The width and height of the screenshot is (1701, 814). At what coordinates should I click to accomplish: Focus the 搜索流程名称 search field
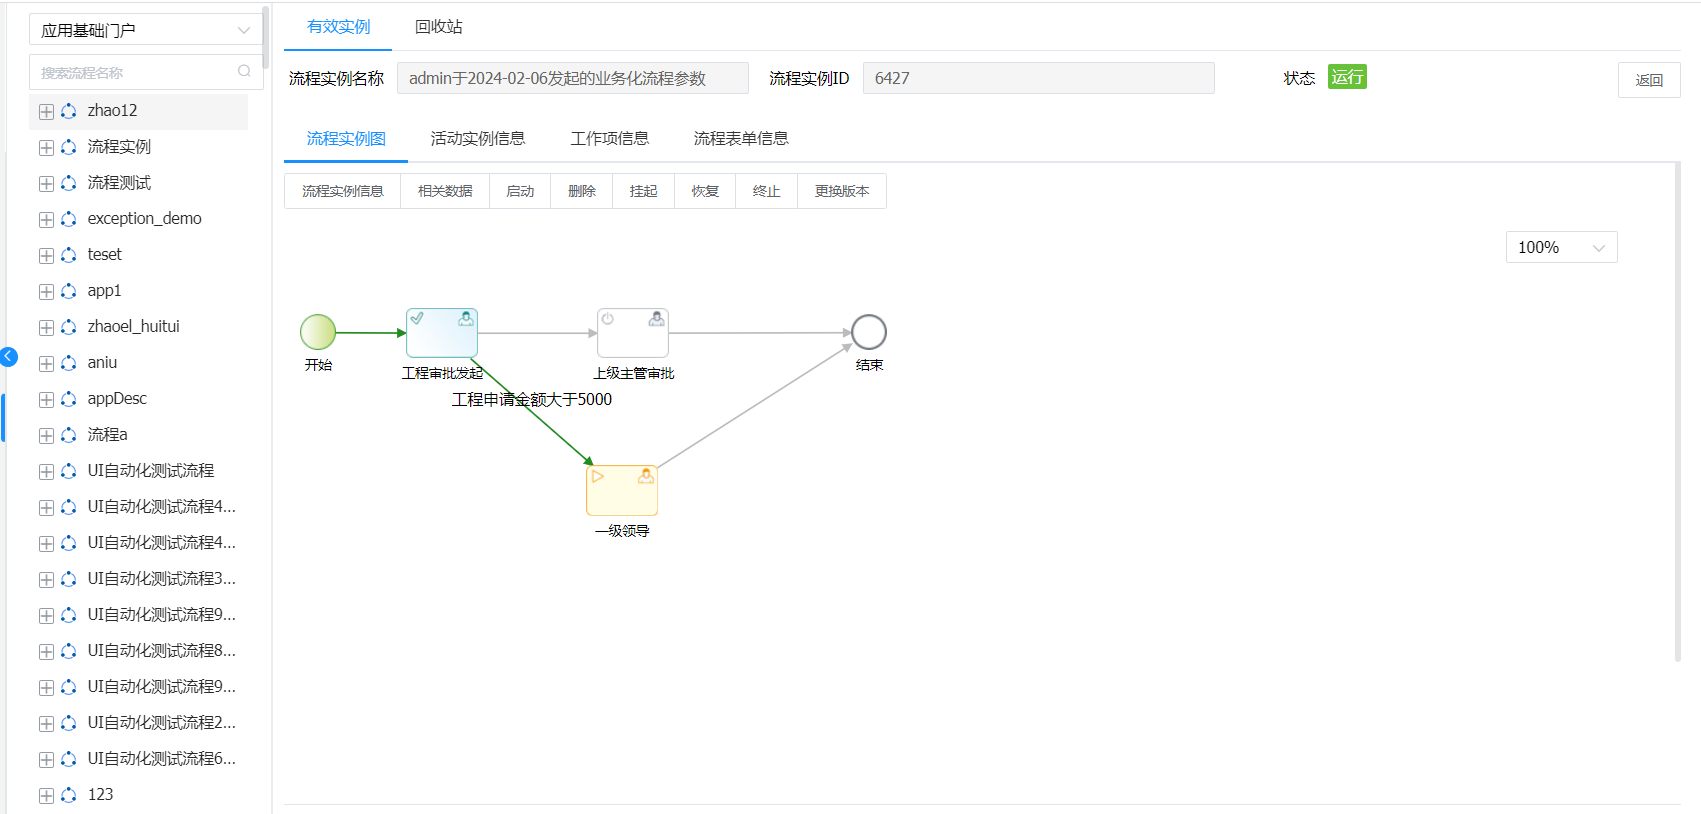pos(135,72)
